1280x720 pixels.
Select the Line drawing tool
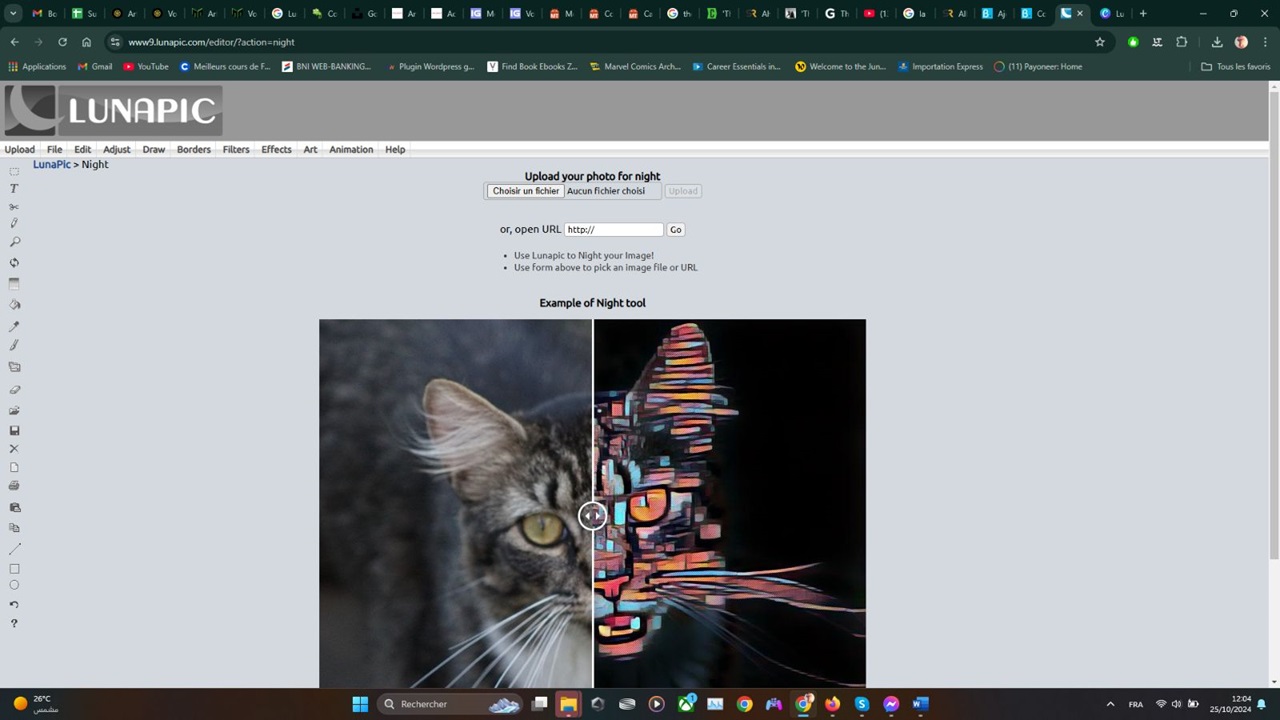(x=14, y=547)
